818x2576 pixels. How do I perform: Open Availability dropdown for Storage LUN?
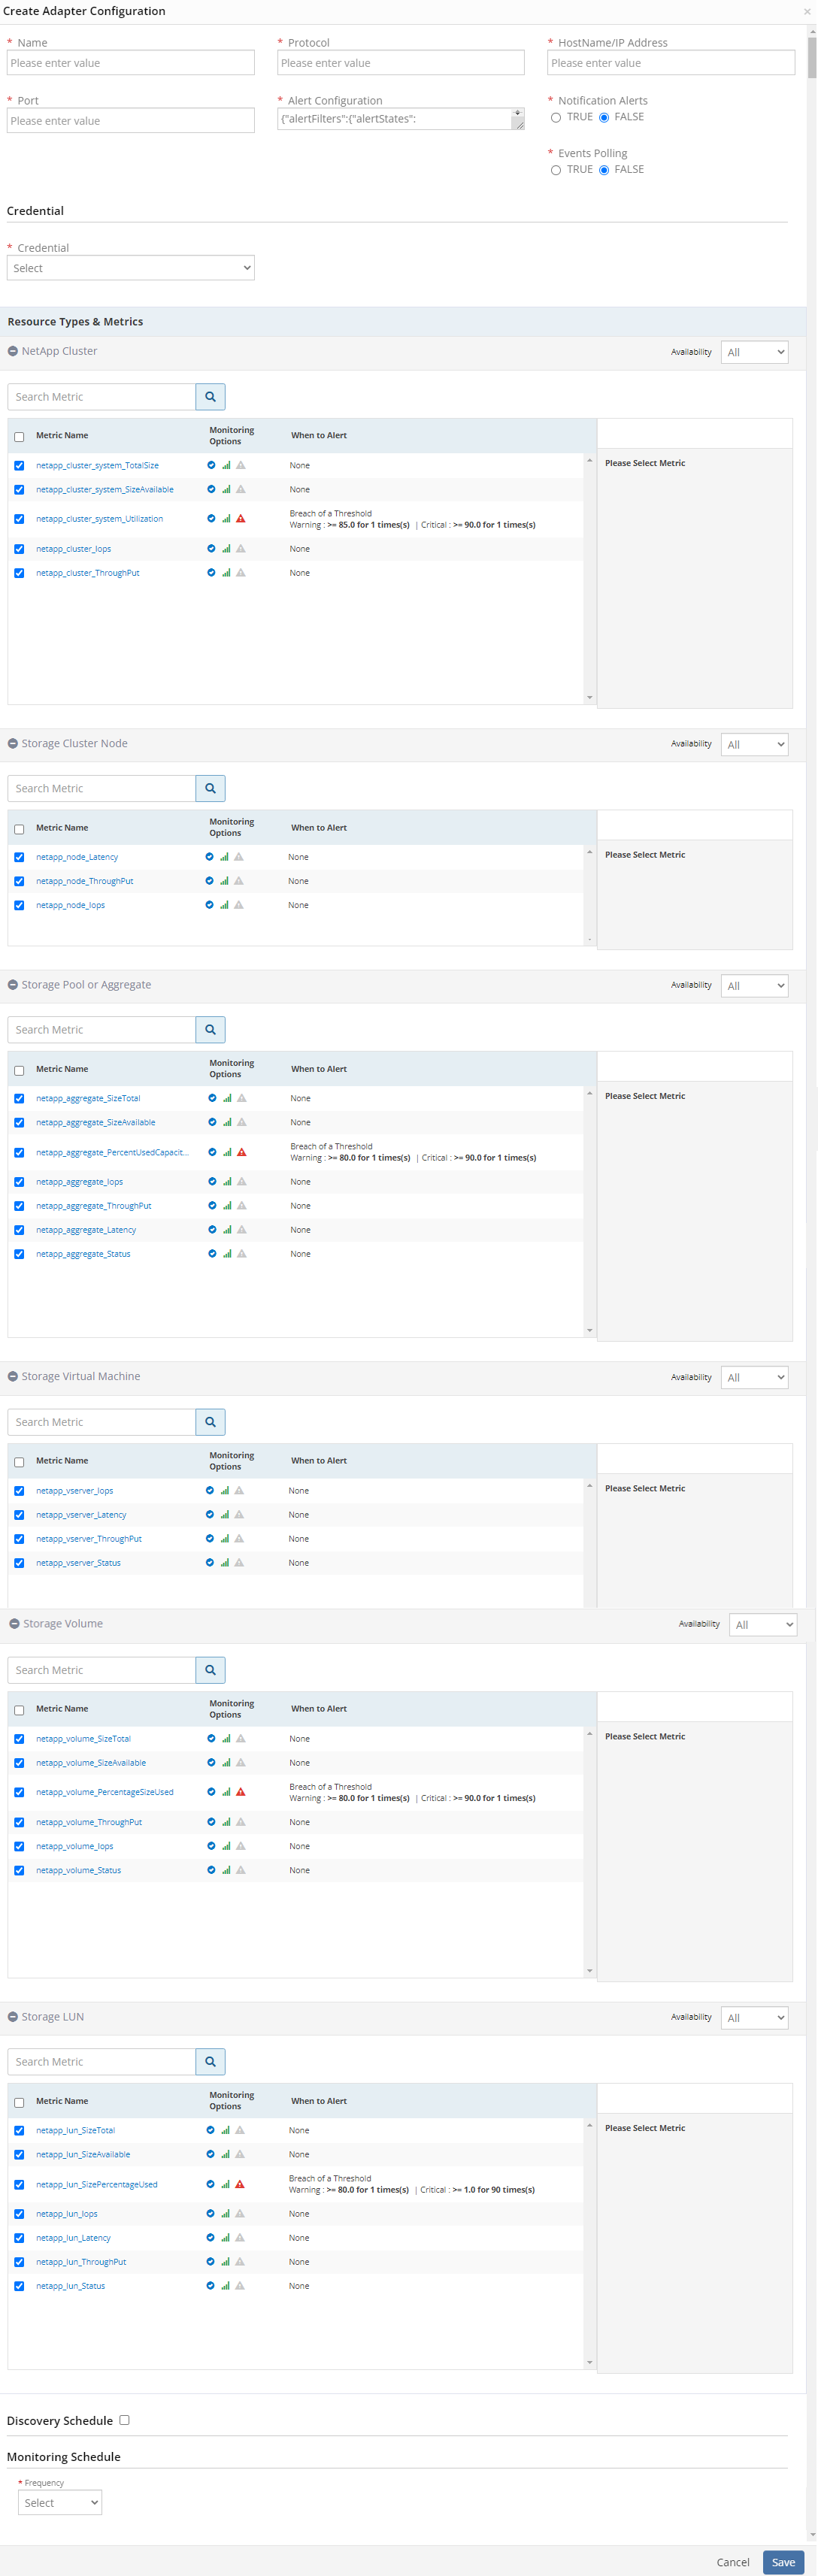pyautogui.click(x=755, y=2018)
